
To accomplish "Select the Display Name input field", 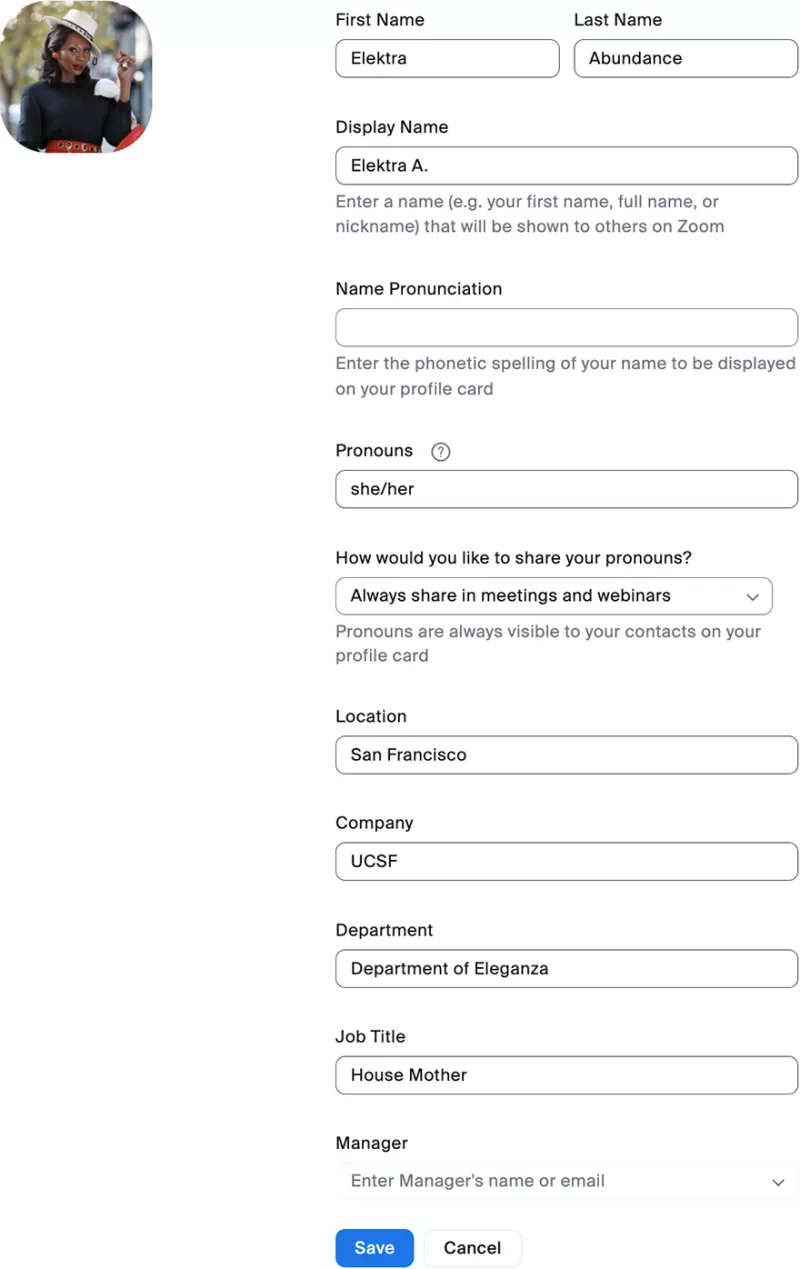I will [567, 166].
